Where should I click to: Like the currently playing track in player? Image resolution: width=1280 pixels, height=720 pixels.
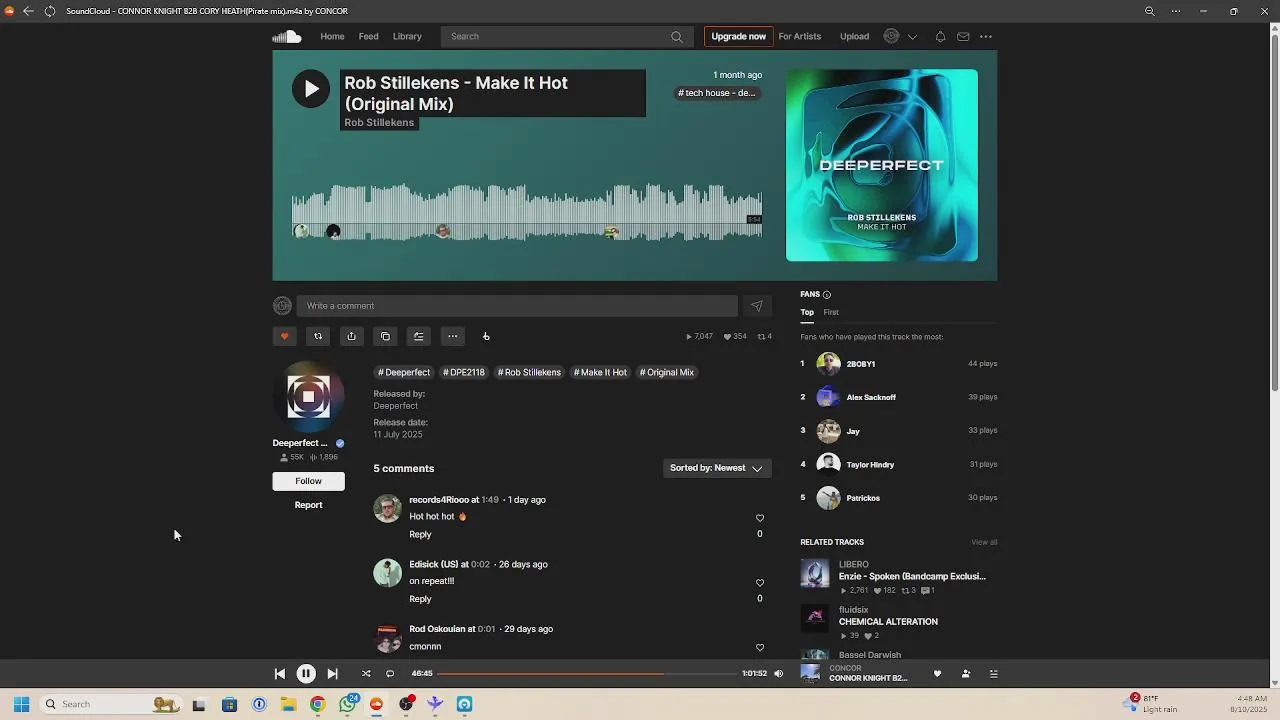tap(937, 674)
